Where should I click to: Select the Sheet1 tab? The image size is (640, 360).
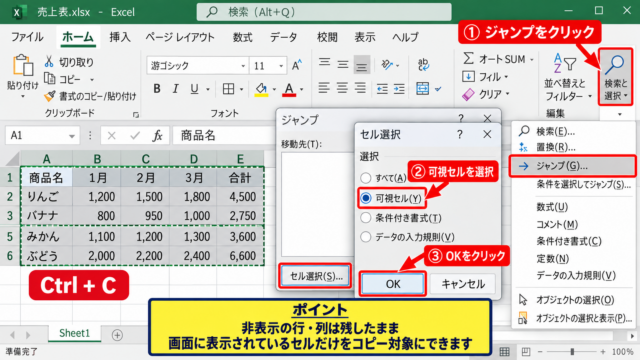[x=74, y=333]
